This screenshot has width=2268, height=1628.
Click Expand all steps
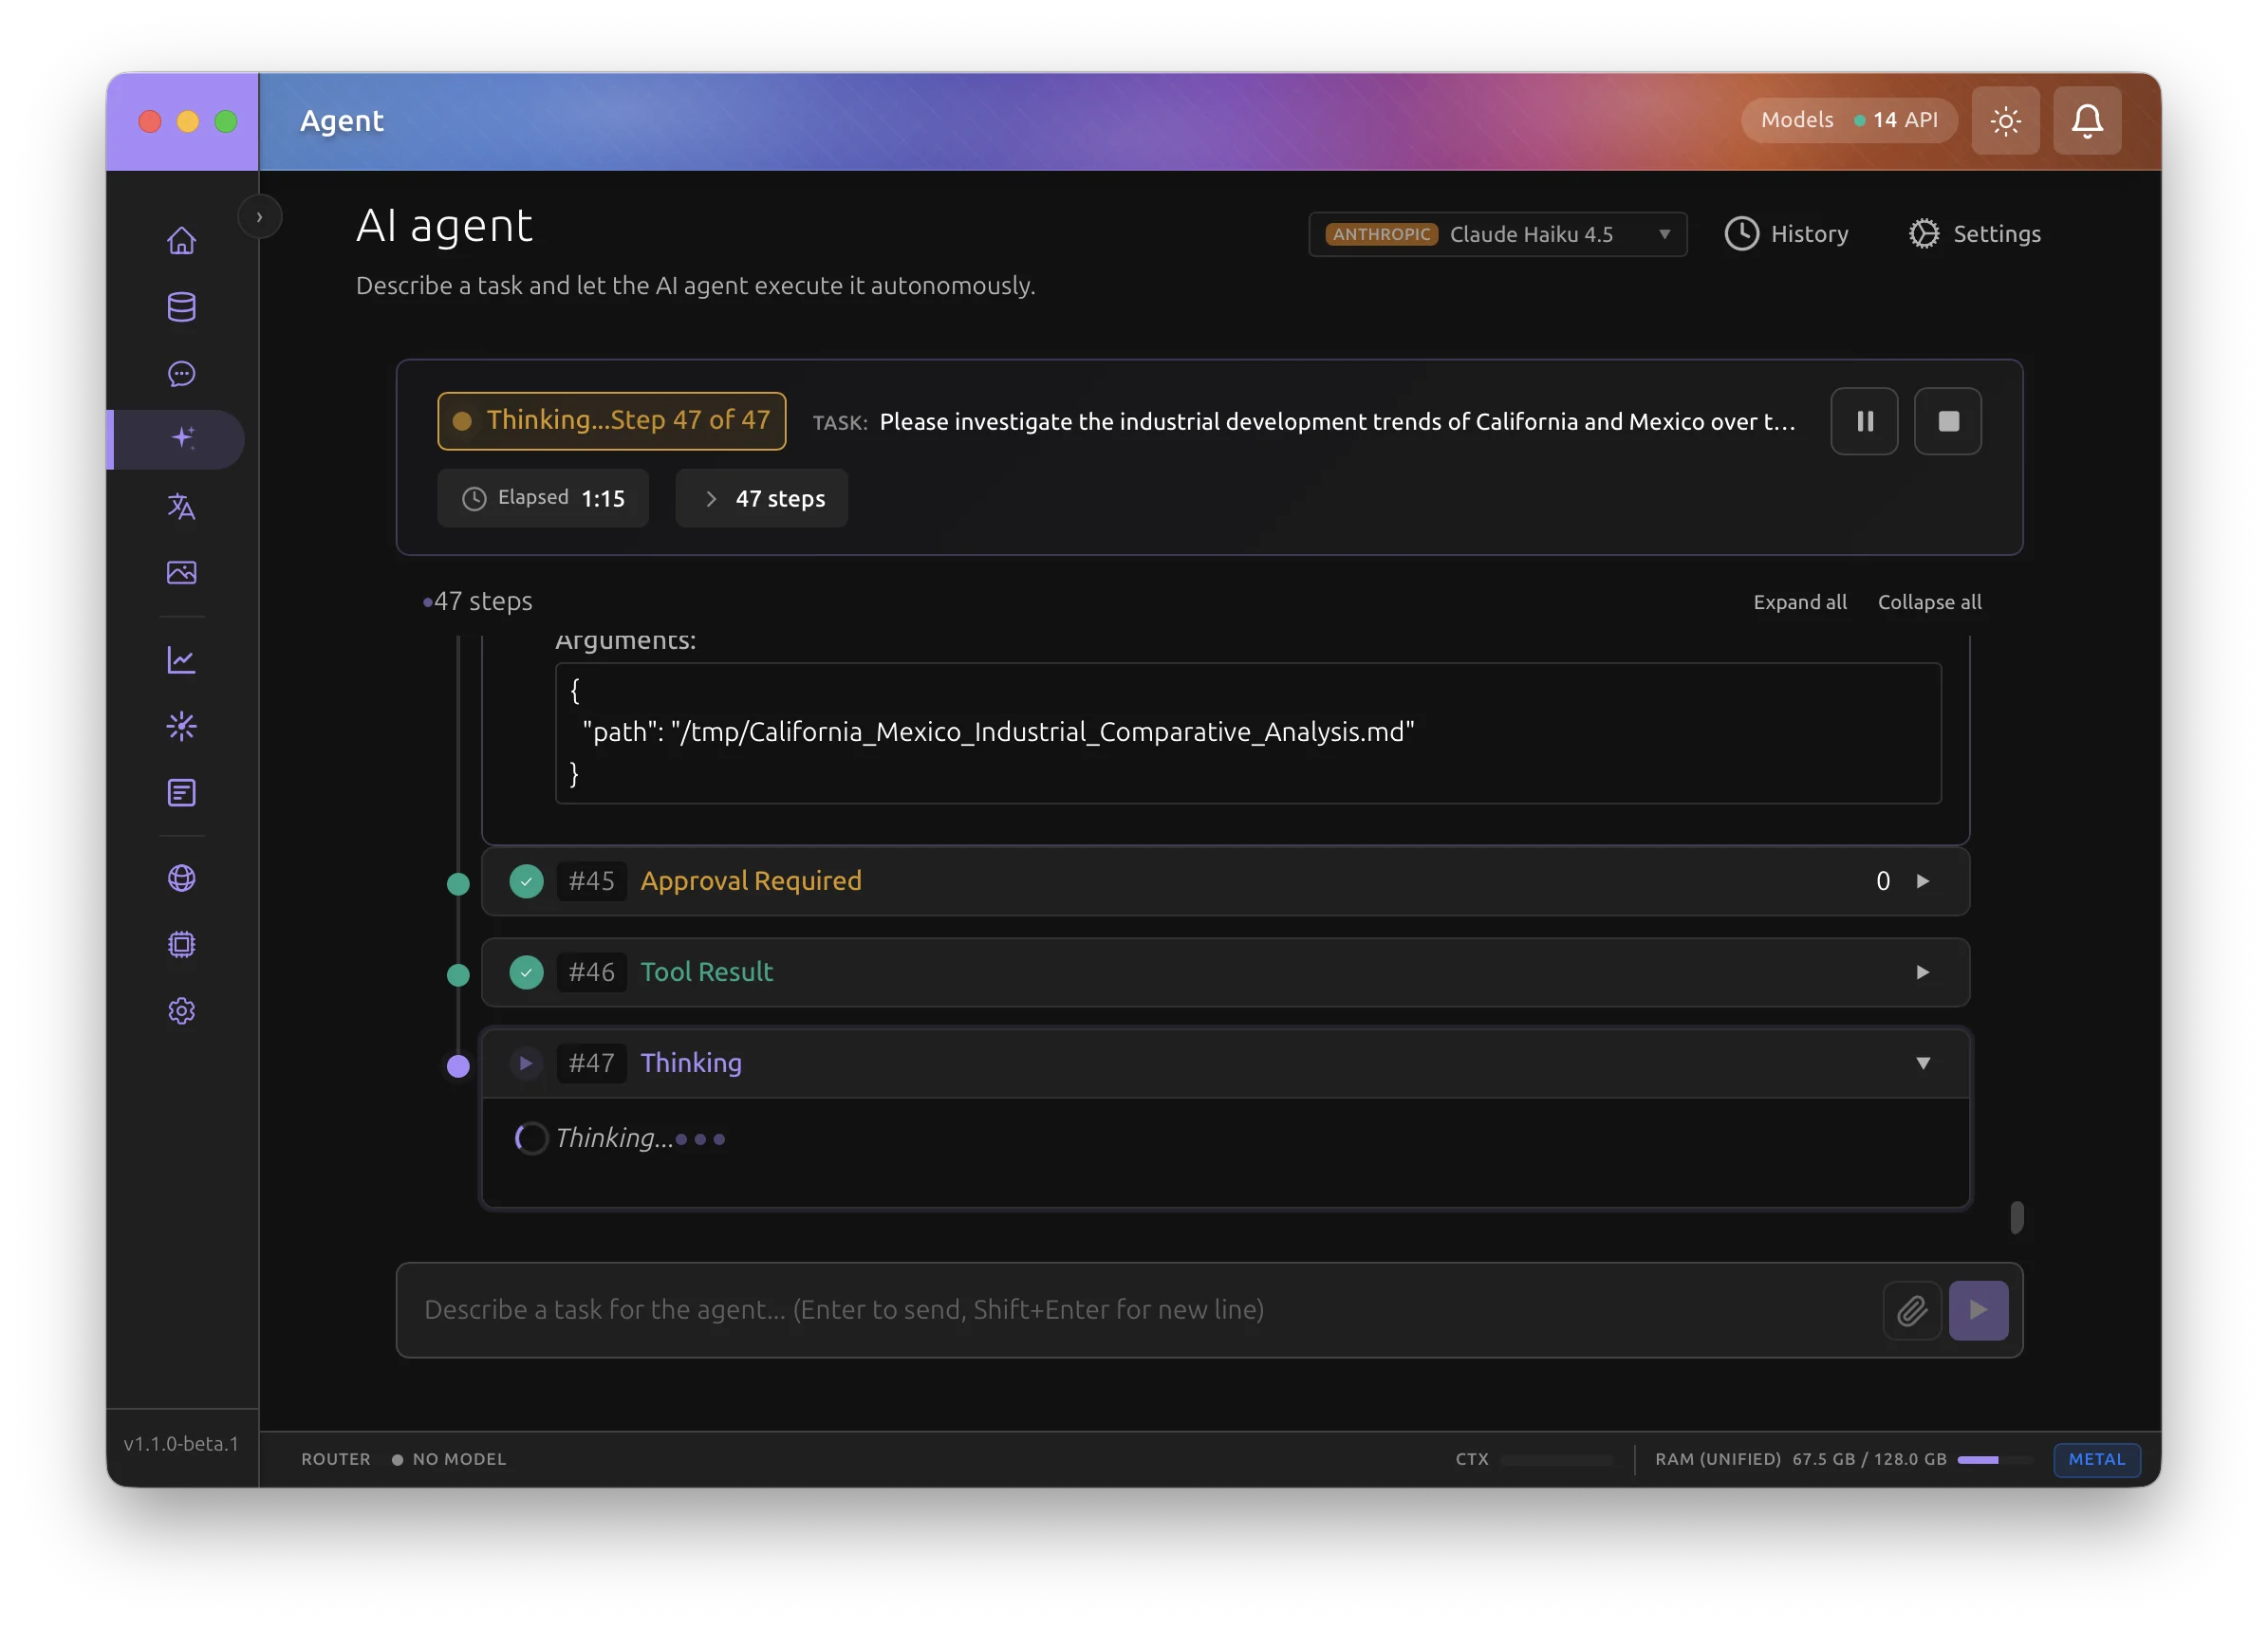(1799, 601)
